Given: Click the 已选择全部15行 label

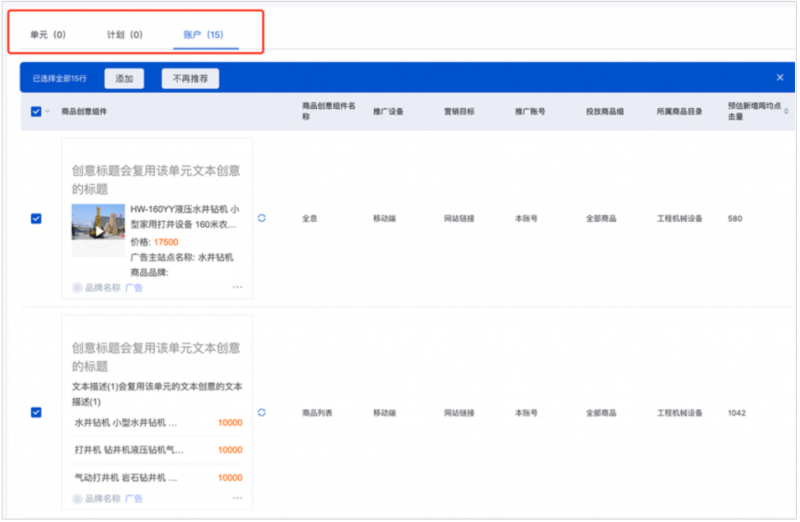Looking at the screenshot, I should [x=60, y=79].
